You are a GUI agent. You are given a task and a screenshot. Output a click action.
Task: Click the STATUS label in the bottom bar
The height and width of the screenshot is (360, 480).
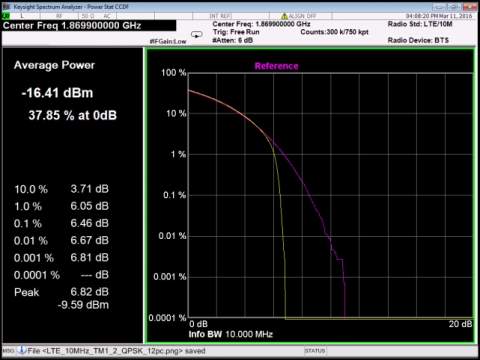(x=315, y=351)
